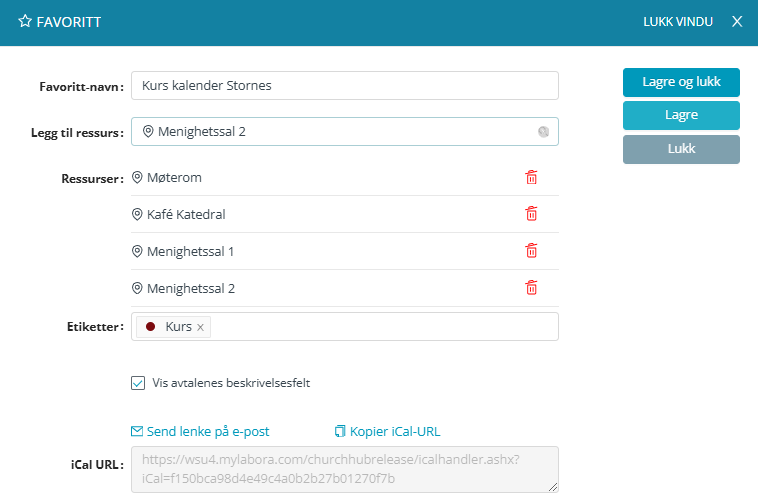Click the star icon beside FAVORITT title
This screenshot has width=758, height=500.
pos(25,21)
